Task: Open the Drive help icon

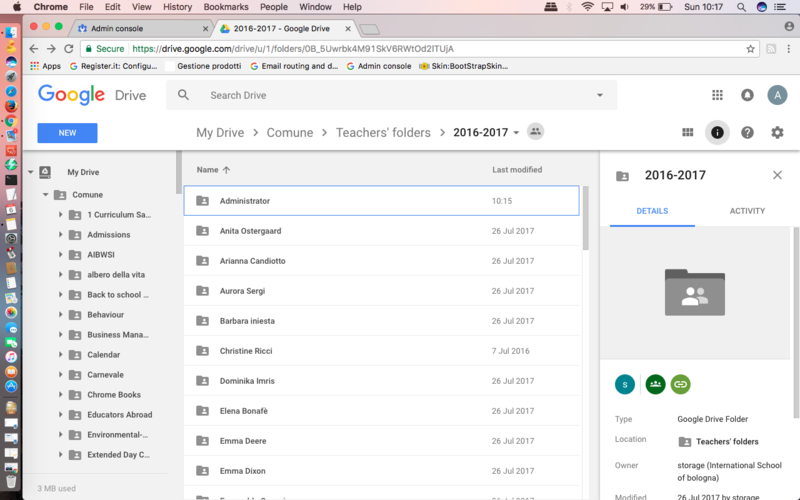Action: pos(747,133)
